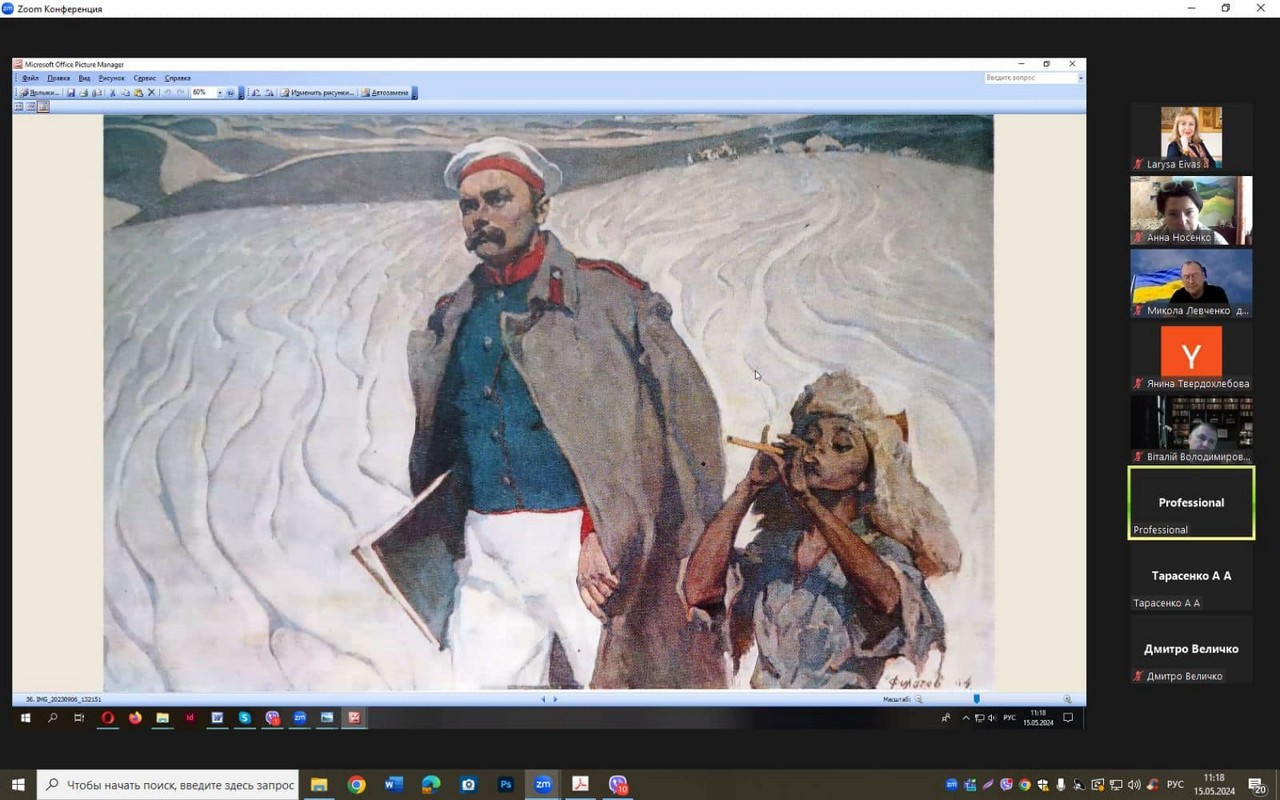Open the clock showing 11:18 15.05.2024
The image size is (1280, 800).
click(1214, 784)
